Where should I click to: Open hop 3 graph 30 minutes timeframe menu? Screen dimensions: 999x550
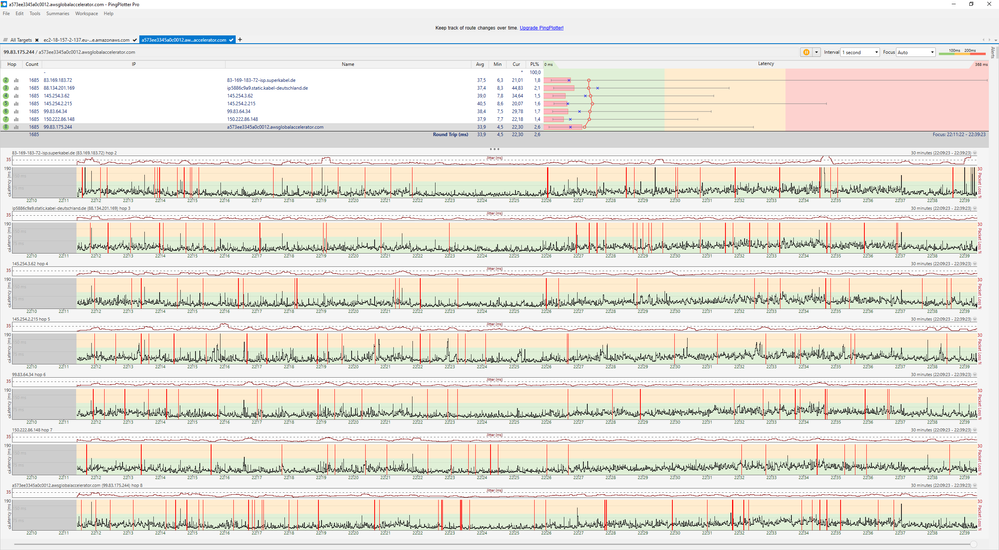point(975,208)
